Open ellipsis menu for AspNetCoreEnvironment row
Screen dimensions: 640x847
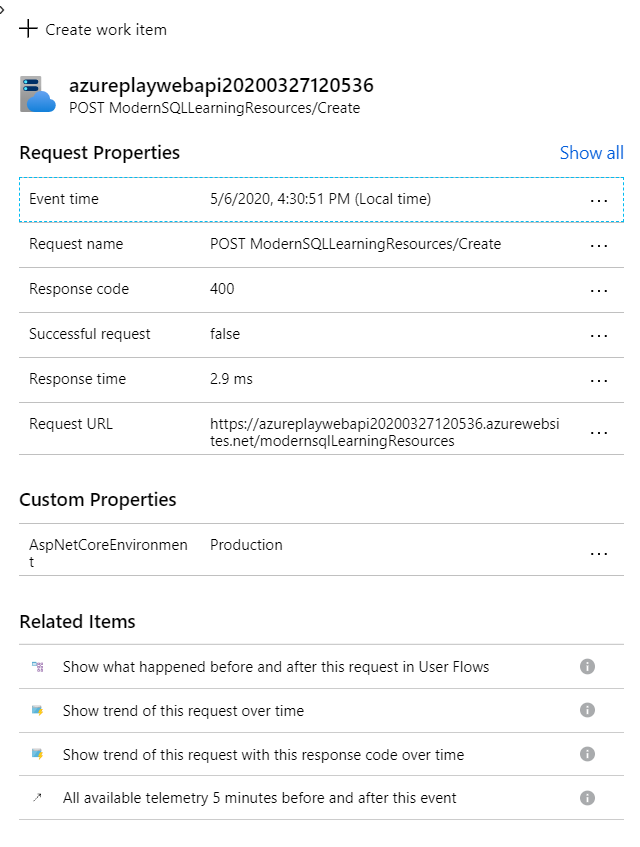coord(599,553)
